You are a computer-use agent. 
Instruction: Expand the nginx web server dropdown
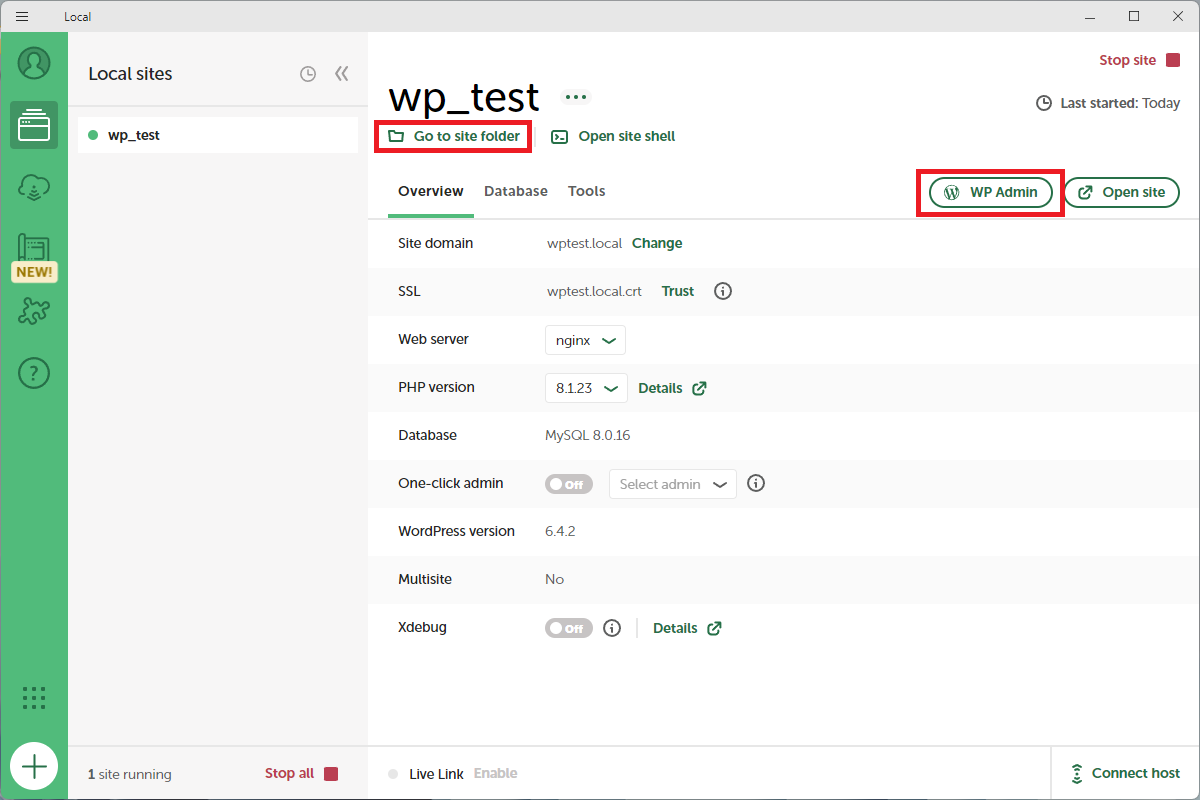click(x=585, y=340)
